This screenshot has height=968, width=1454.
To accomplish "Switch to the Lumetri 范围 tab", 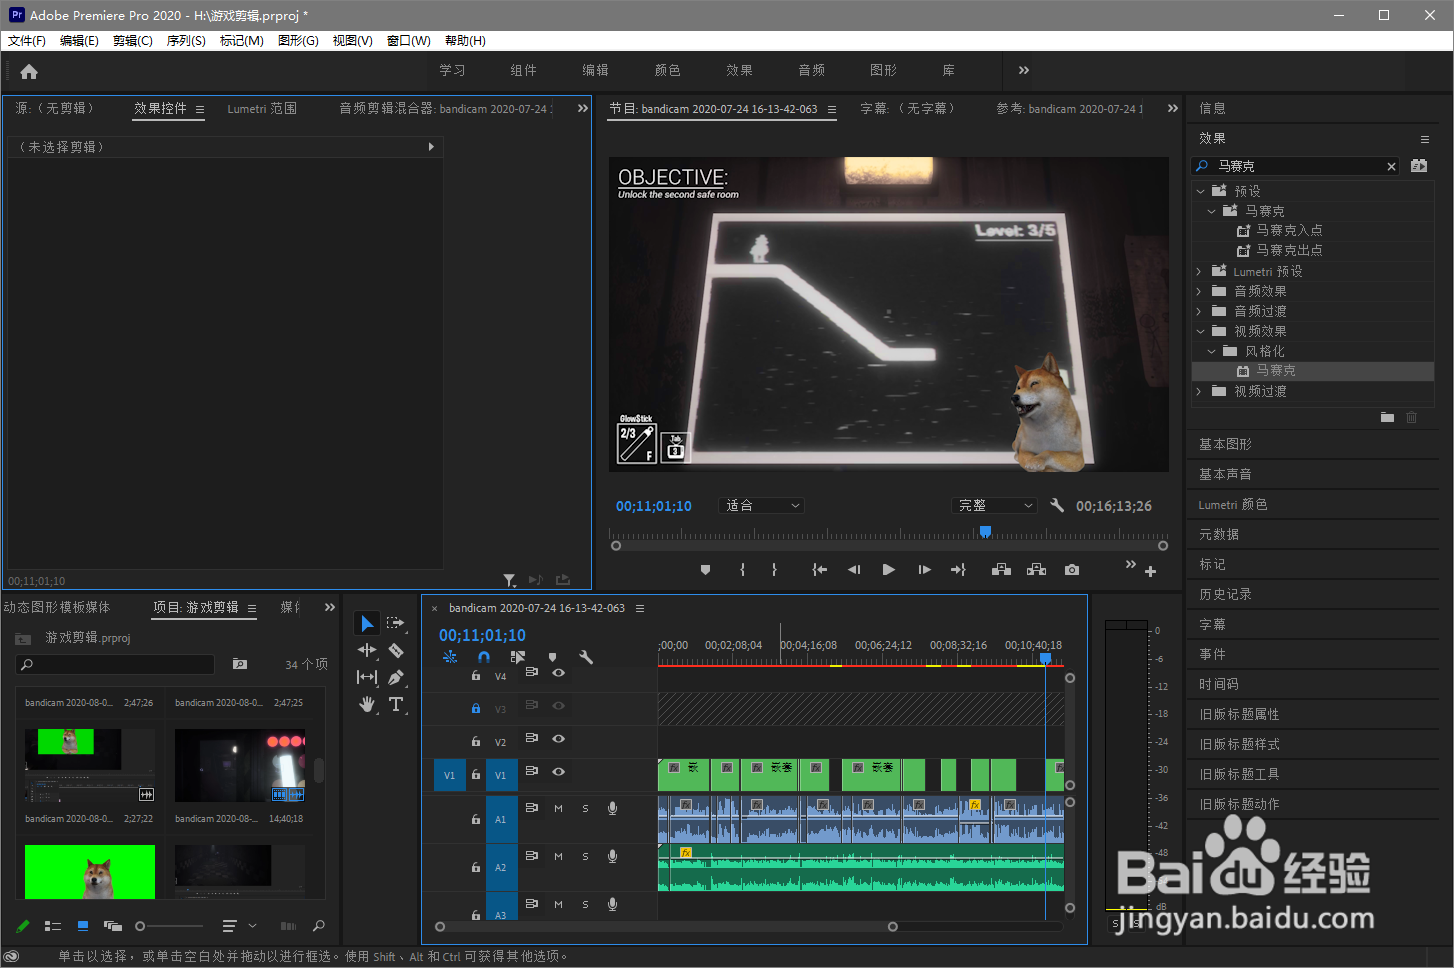I will [x=262, y=109].
